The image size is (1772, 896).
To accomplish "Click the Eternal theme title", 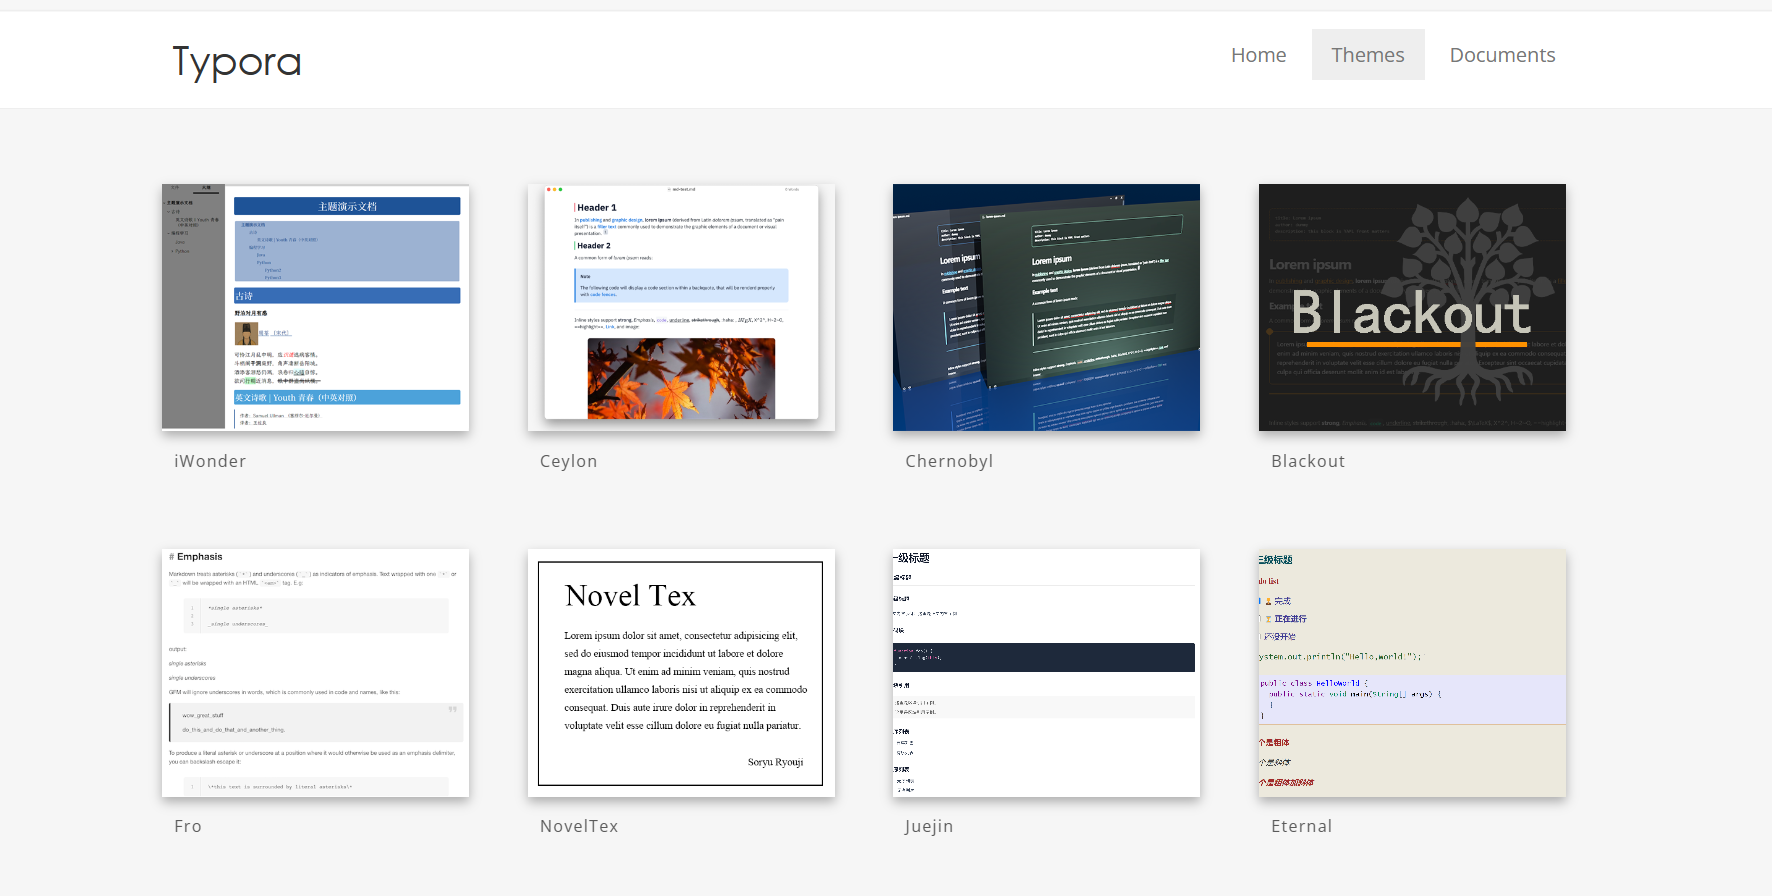I will click(1301, 826).
